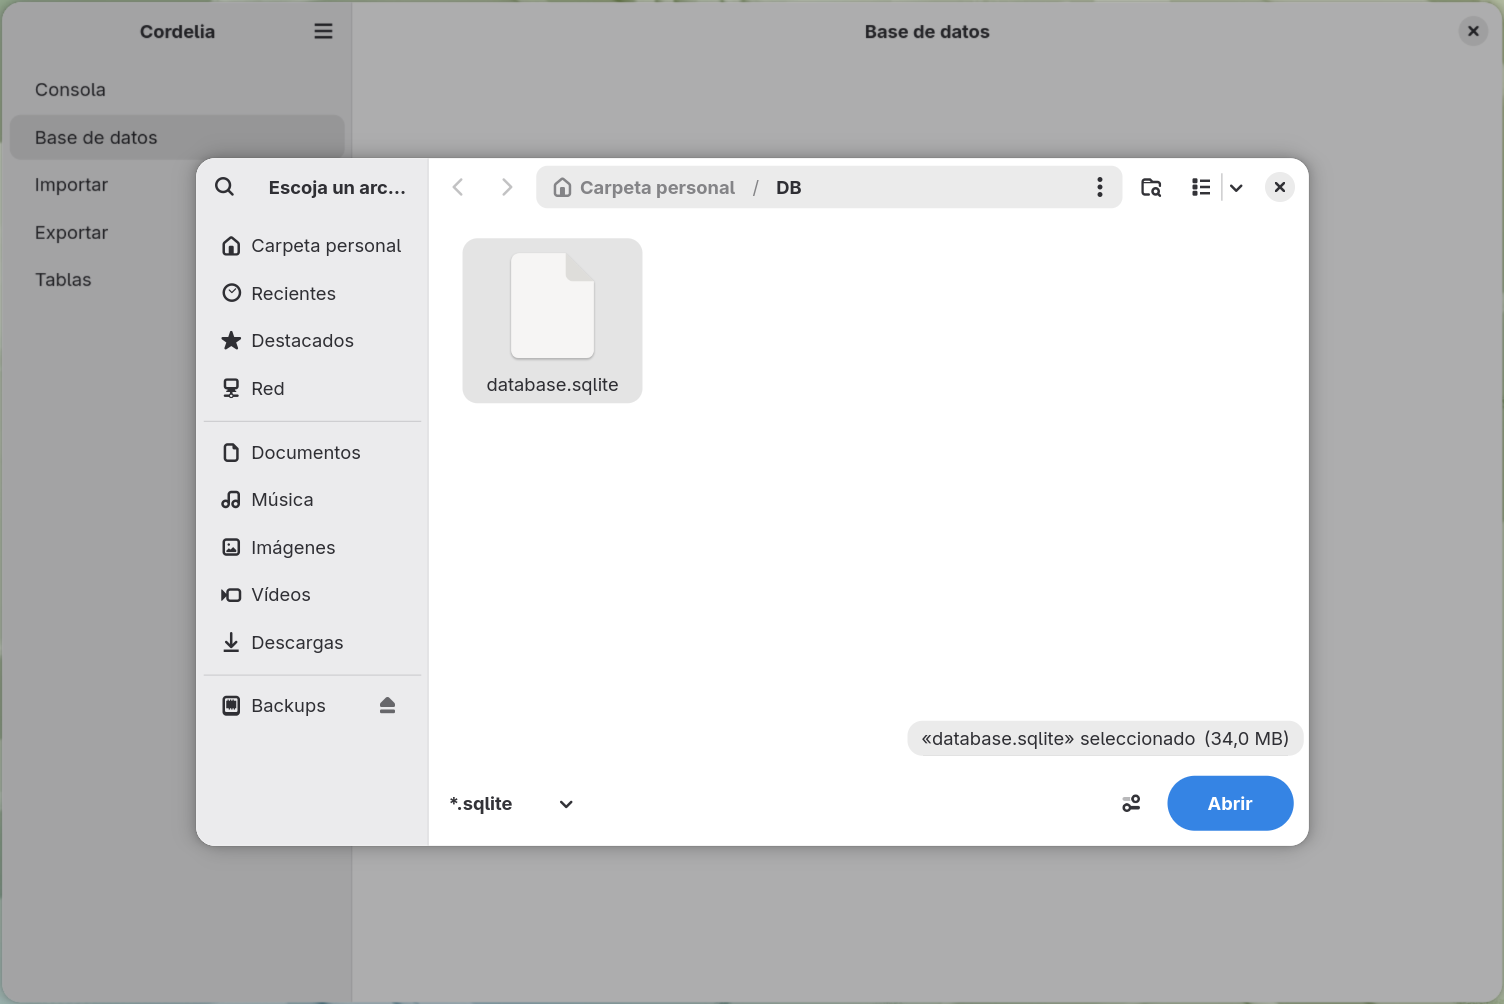Click the DB path segment

pos(789,187)
